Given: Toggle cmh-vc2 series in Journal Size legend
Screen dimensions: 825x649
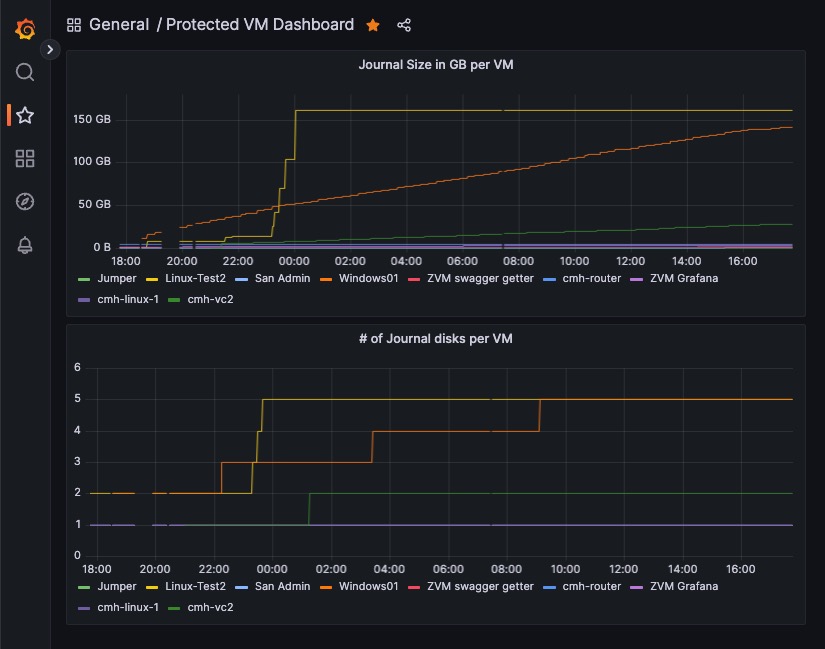Looking at the screenshot, I should point(210,299).
